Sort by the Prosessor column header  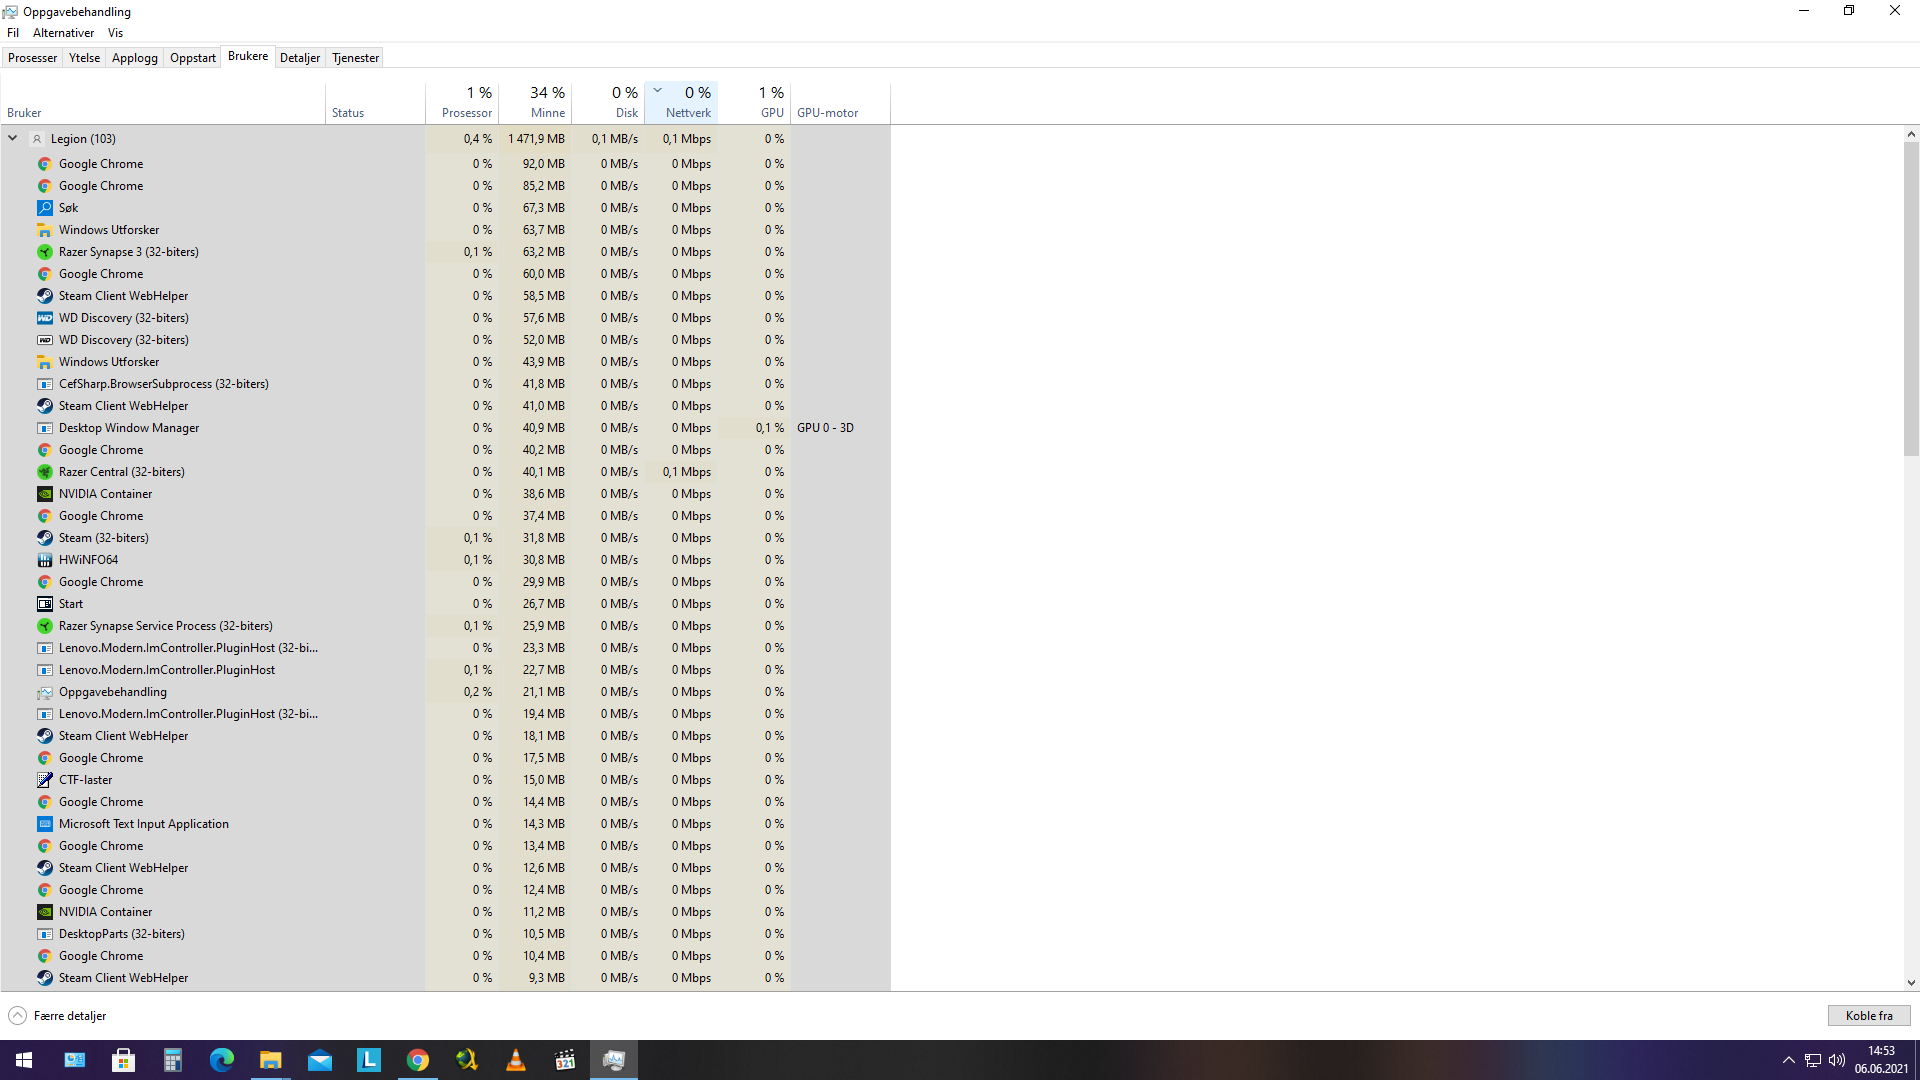[x=462, y=102]
